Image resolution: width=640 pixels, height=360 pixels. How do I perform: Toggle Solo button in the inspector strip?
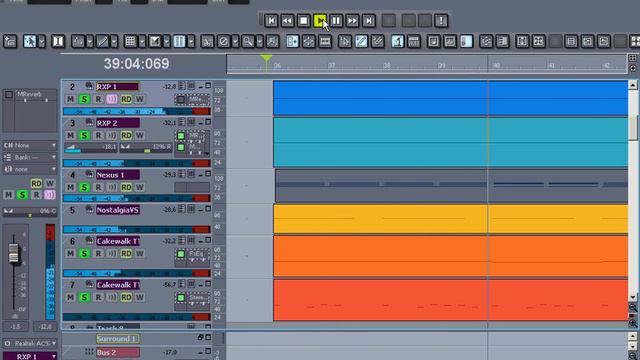point(22,195)
